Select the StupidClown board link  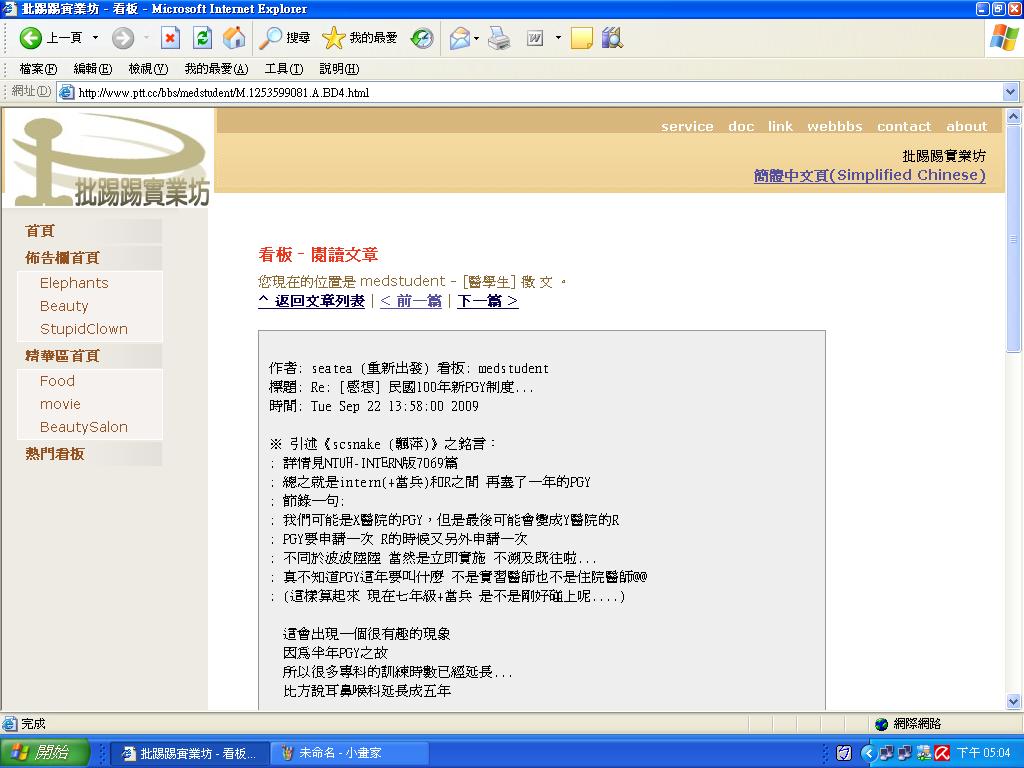point(84,328)
